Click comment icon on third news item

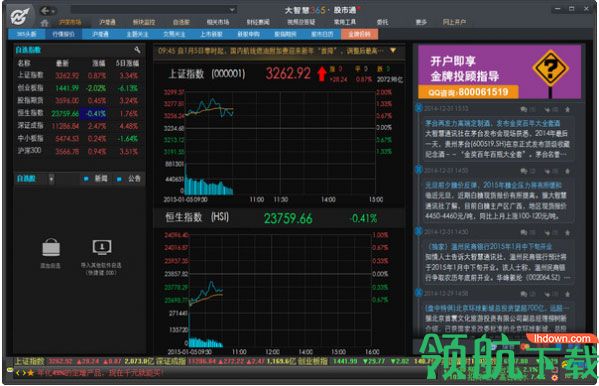pos(524,232)
